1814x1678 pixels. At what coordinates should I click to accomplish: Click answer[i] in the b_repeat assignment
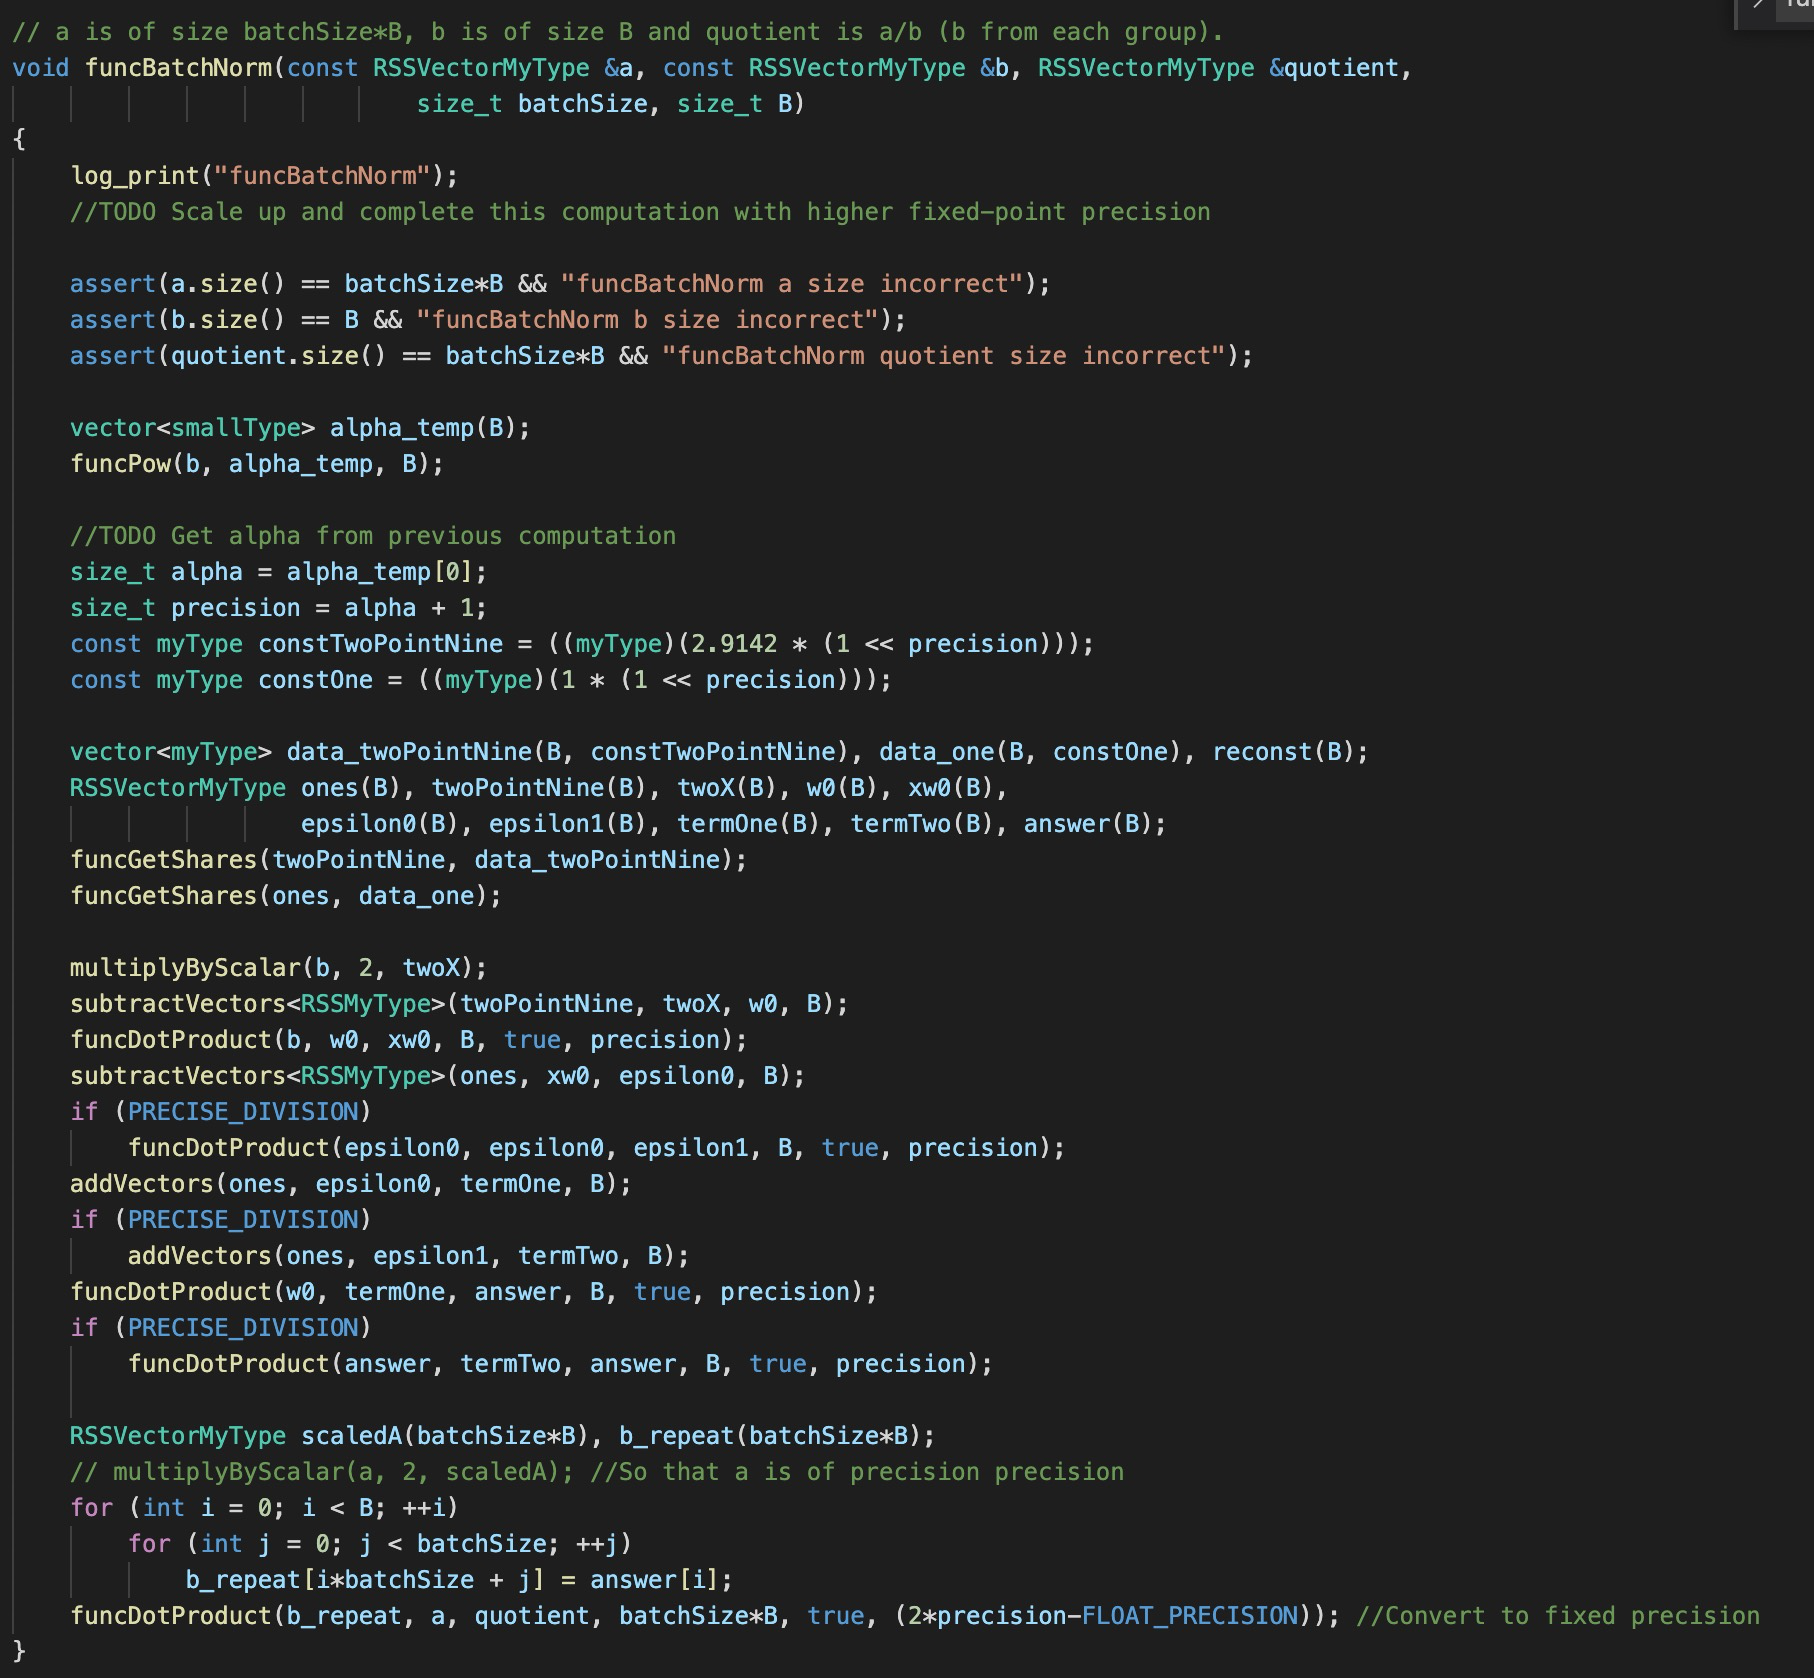point(654,1580)
